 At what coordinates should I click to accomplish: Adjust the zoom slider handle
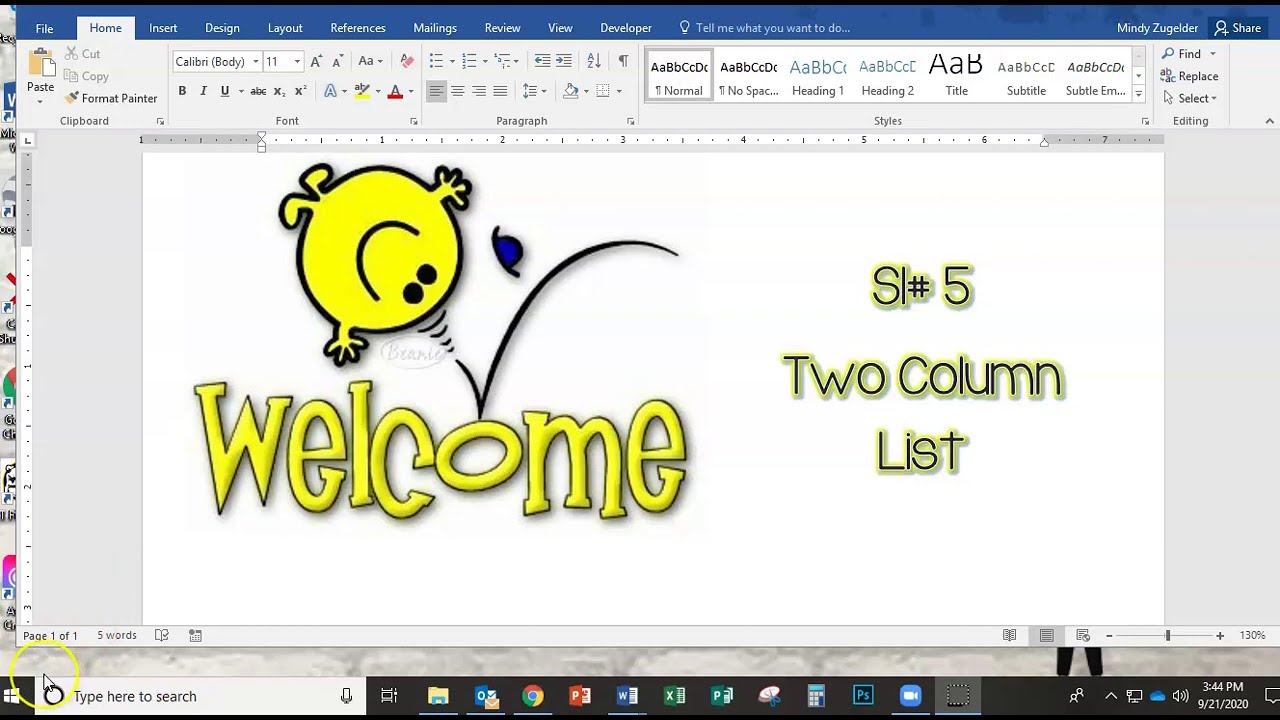(1167, 636)
